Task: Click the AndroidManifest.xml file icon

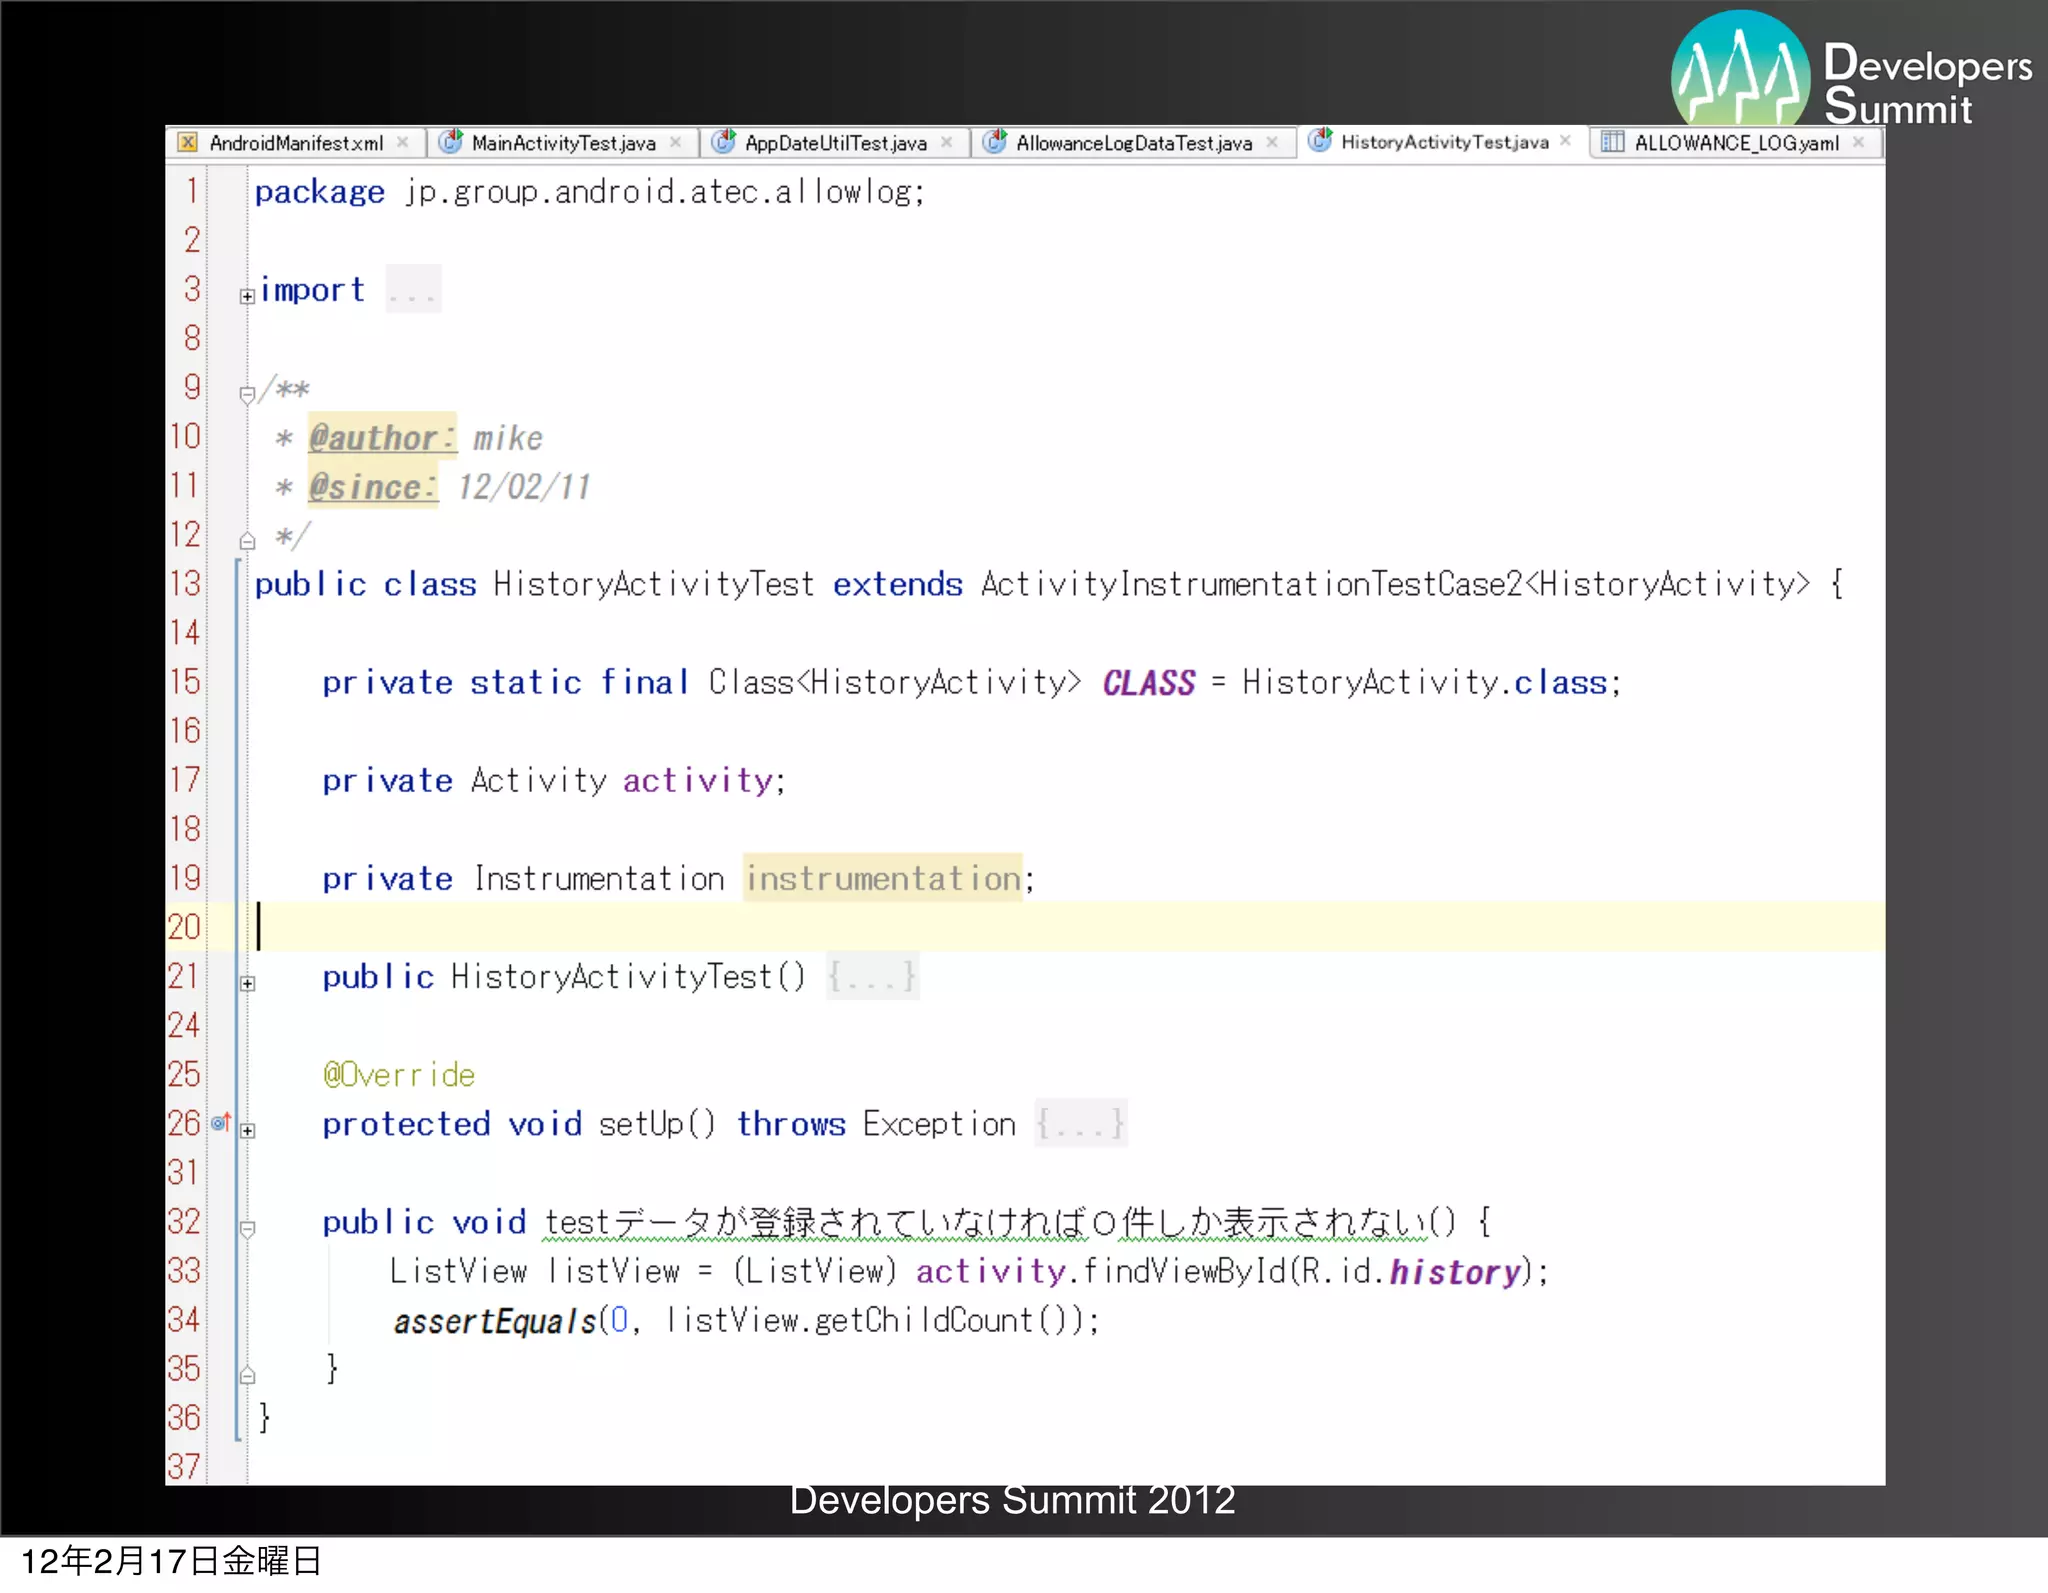Action: (x=187, y=143)
